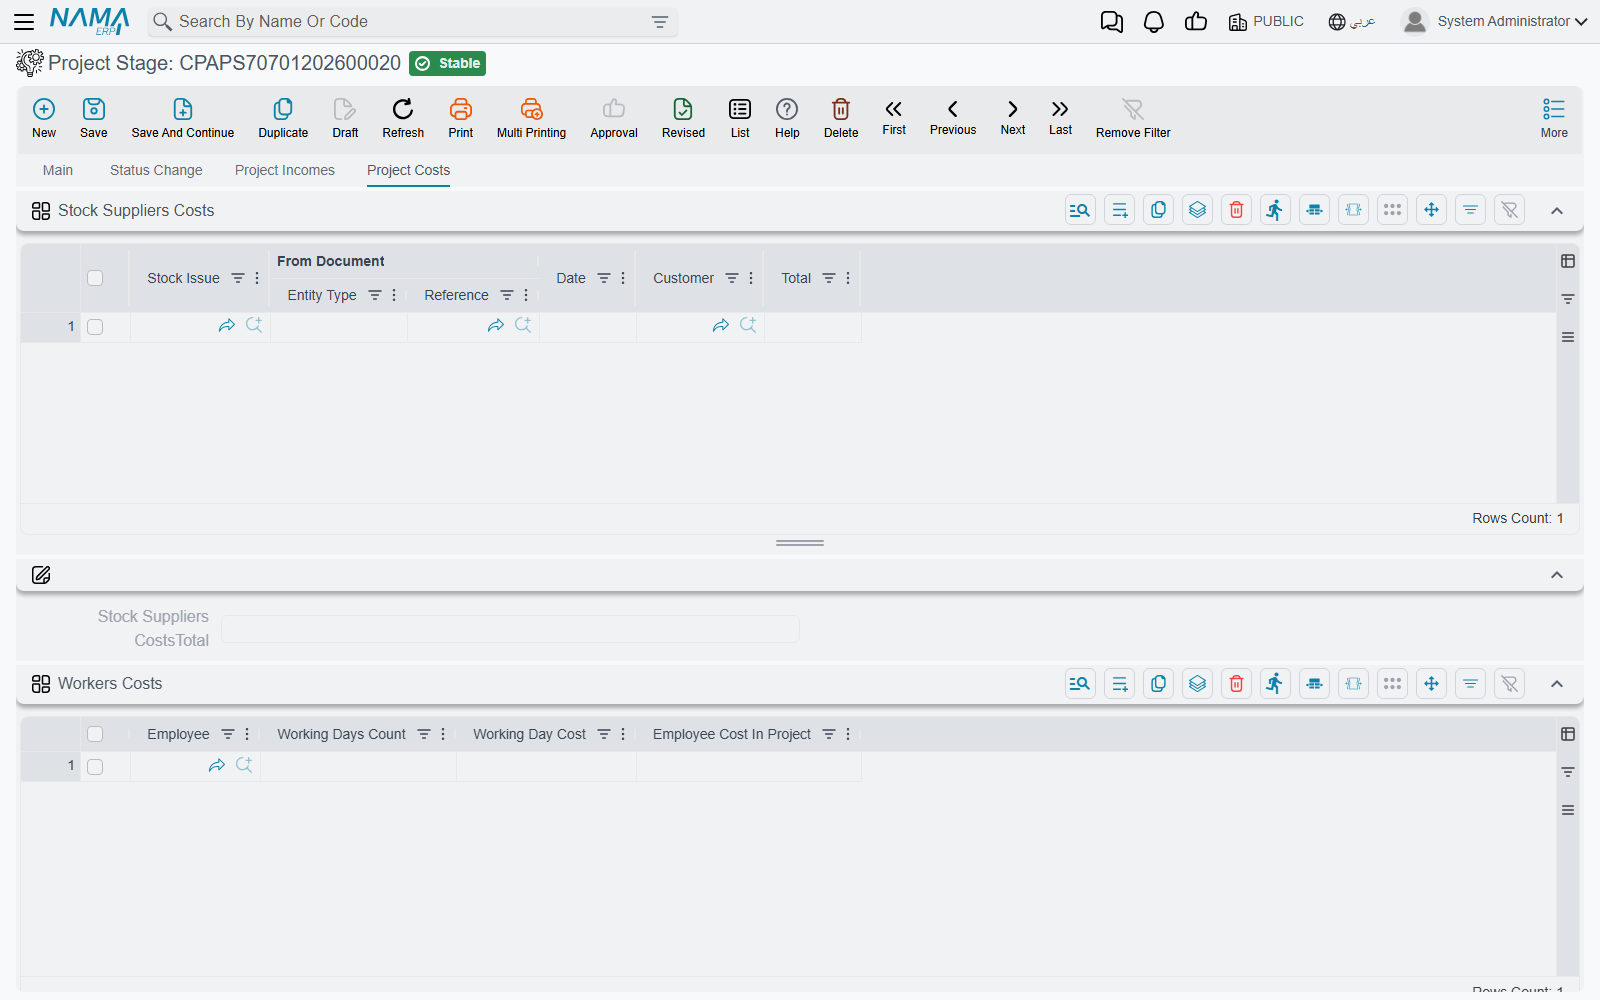Click the PUBLIC company link

(x=1266, y=21)
